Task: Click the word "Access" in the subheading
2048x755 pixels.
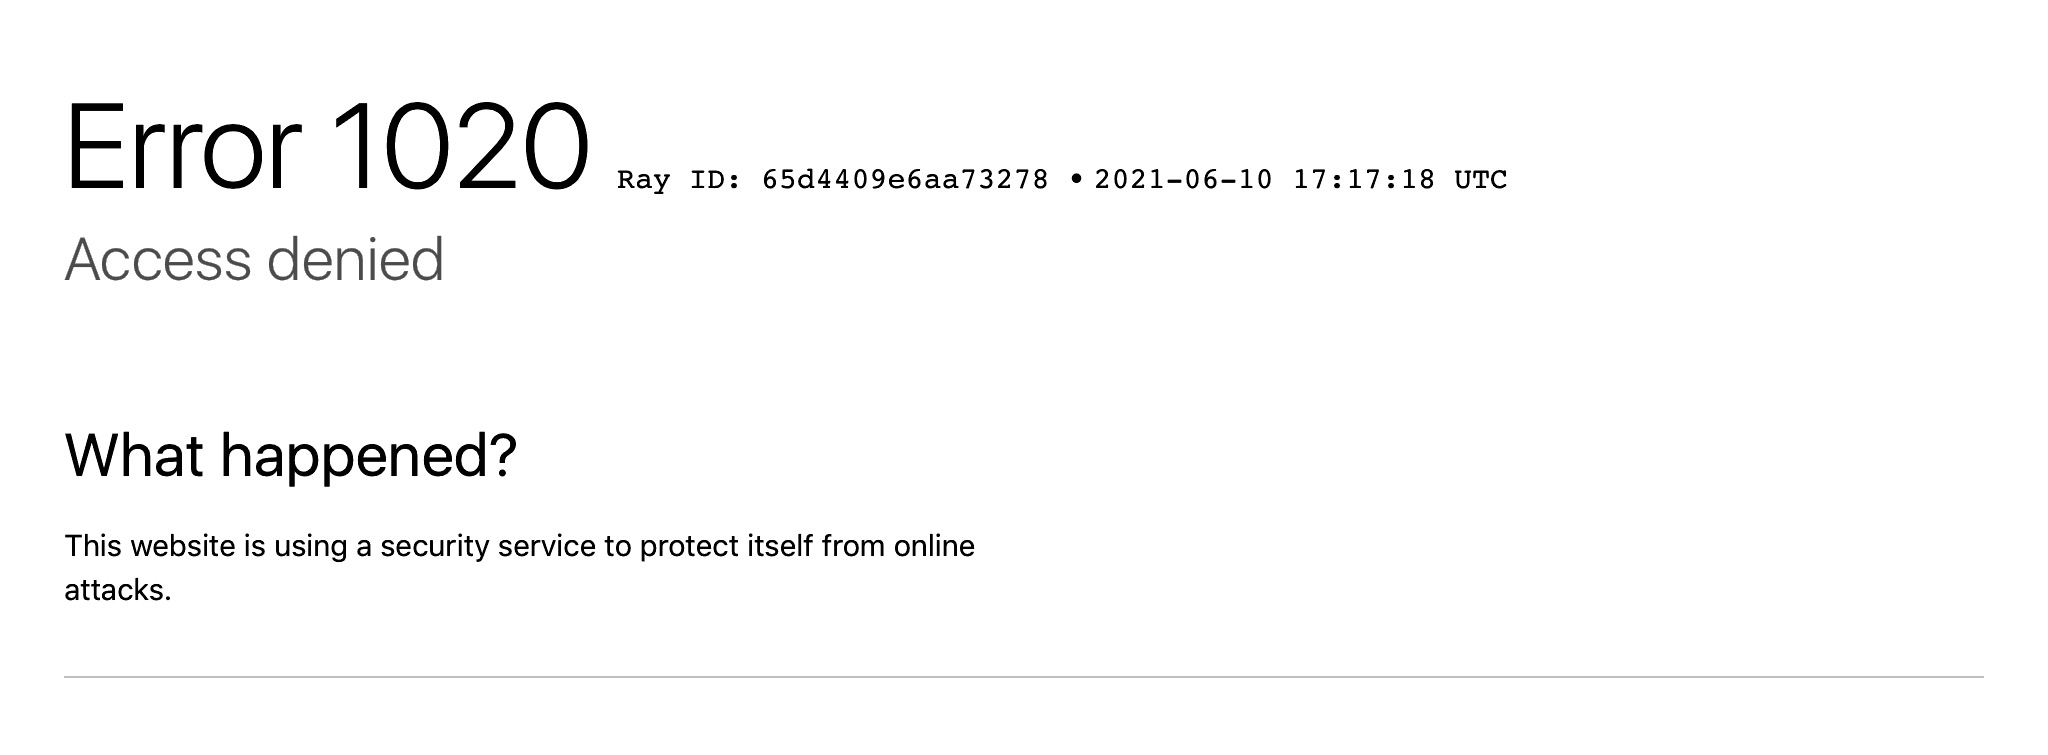Action: point(158,260)
